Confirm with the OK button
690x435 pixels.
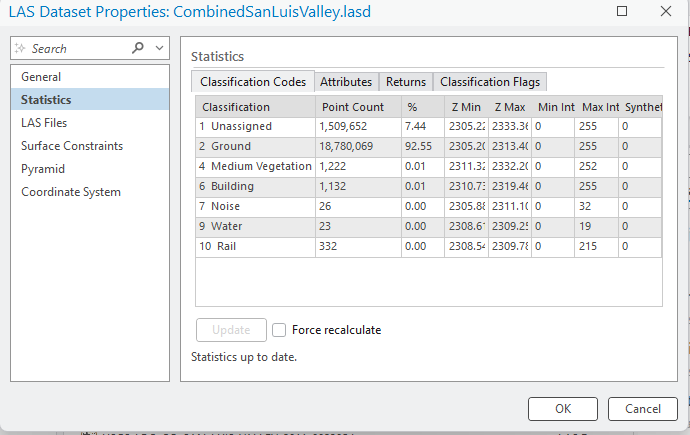coord(563,409)
